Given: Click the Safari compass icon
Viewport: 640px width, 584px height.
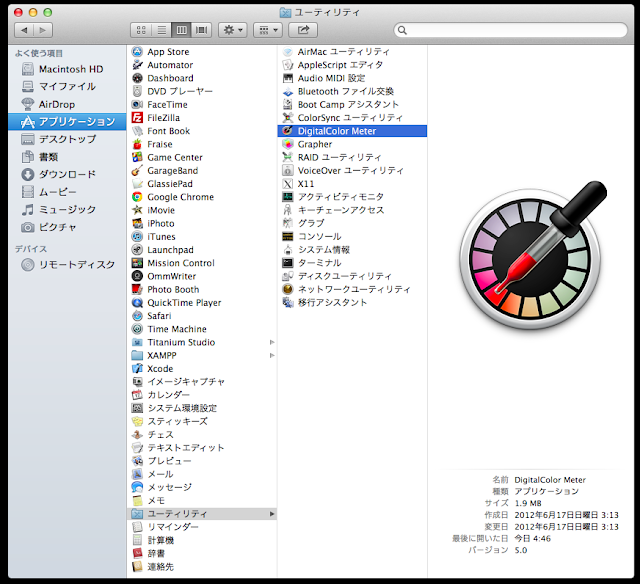Looking at the screenshot, I should [137, 316].
